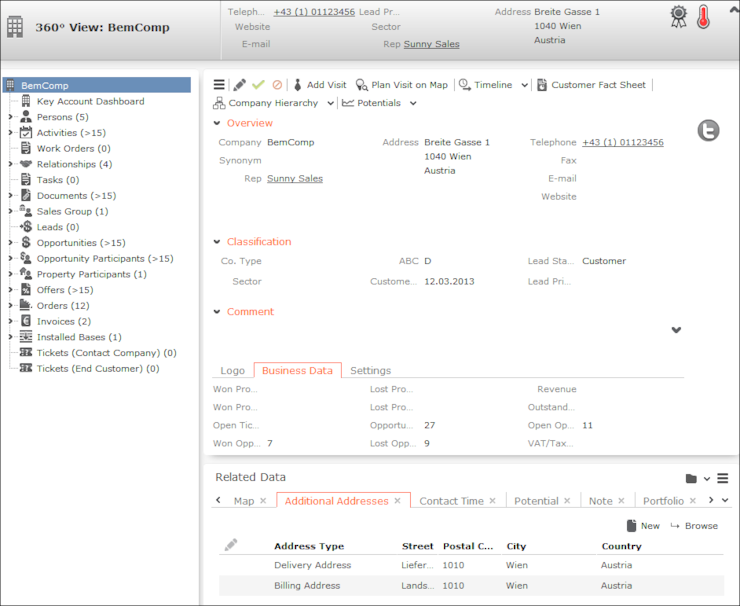740x606 pixels.
Task: Expand the Persons tree arrow
Action: tap(10, 117)
